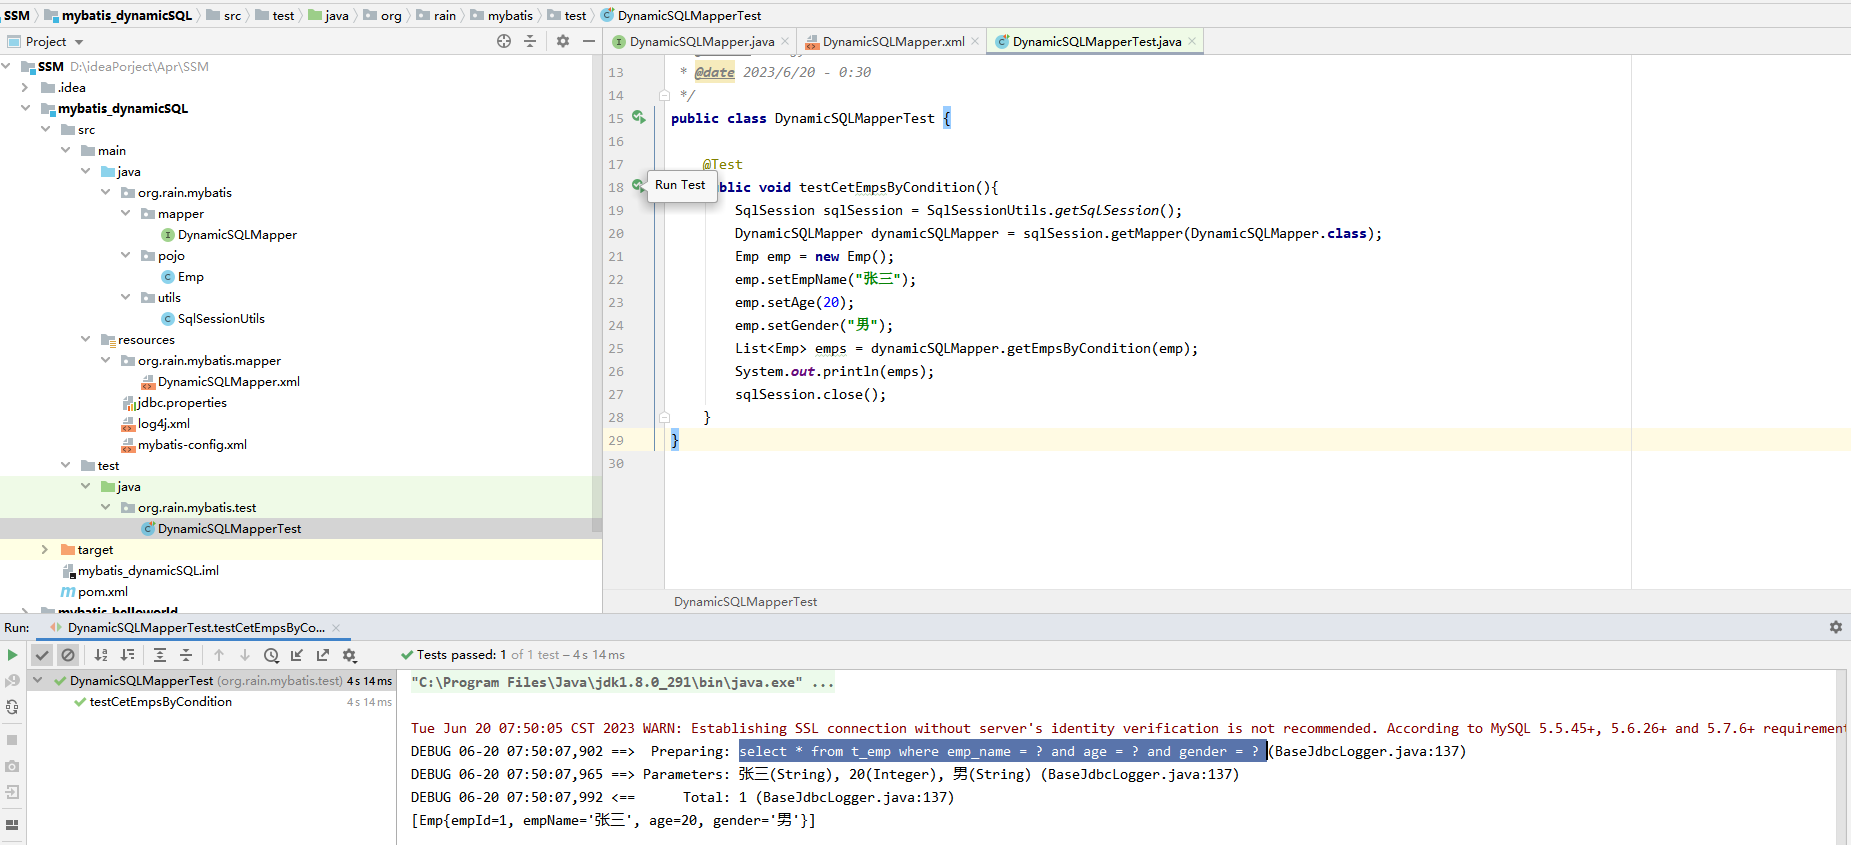The image size is (1851, 845).
Task: Hide the Project panel with the minus icon
Action: 589,41
